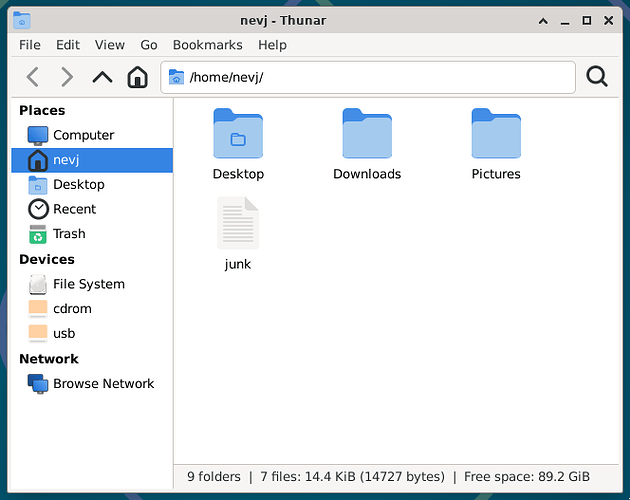The height and width of the screenshot is (500, 630).
Task: Open the Edit menu
Action: coord(68,45)
